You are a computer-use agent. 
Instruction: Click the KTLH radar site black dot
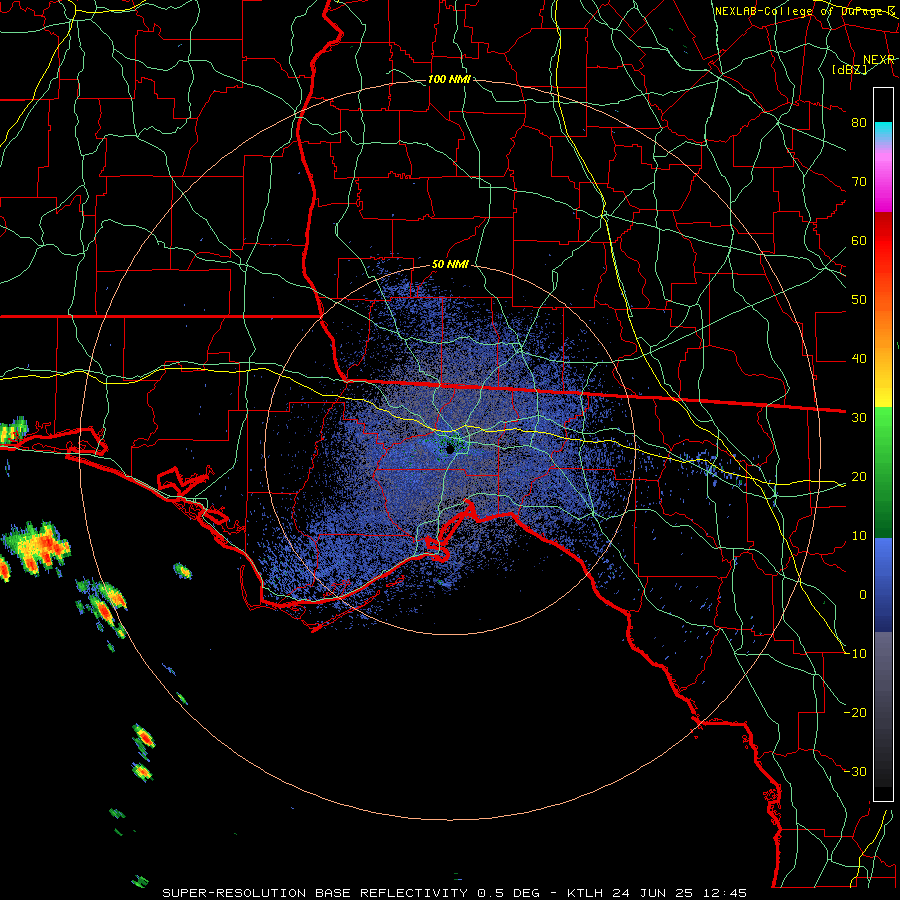[450, 449]
